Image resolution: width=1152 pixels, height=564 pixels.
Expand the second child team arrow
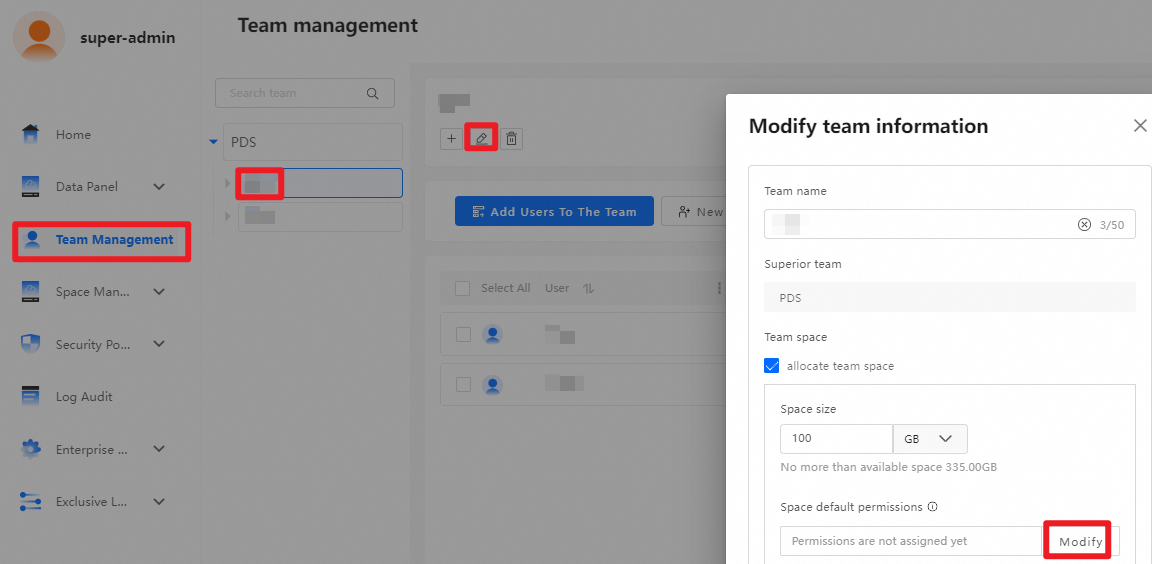coord(228,217)
